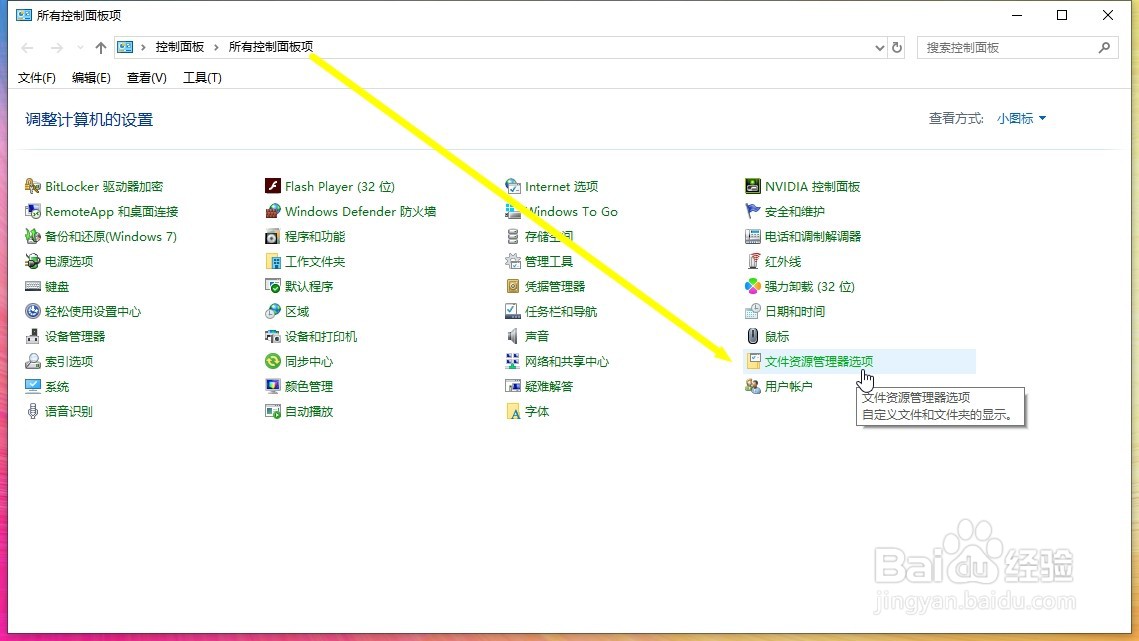Click the window title bar icon

(24, 15)
